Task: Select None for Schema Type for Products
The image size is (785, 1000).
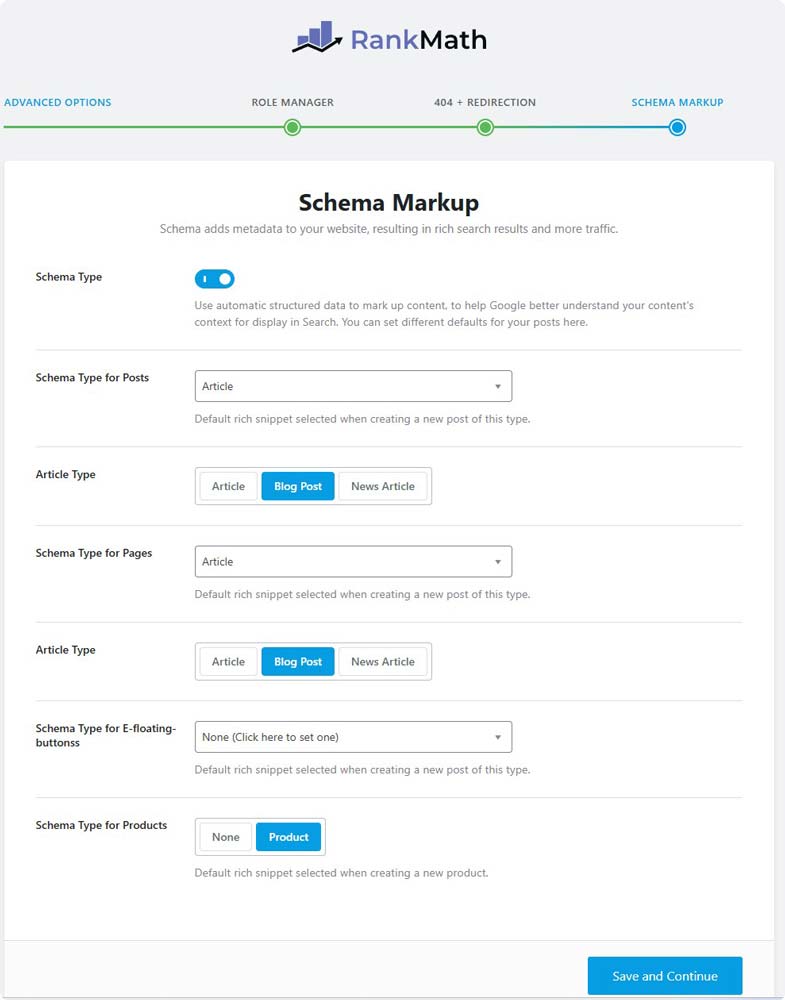Action: (x=225, y=837)
